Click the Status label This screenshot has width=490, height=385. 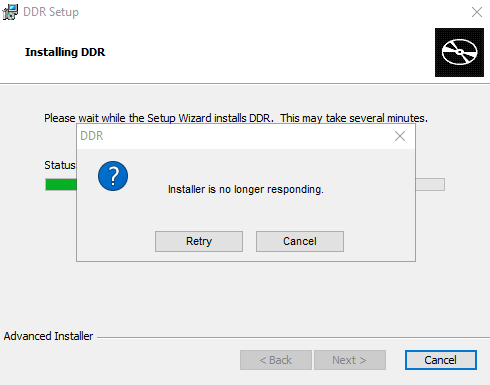[60, 165]
